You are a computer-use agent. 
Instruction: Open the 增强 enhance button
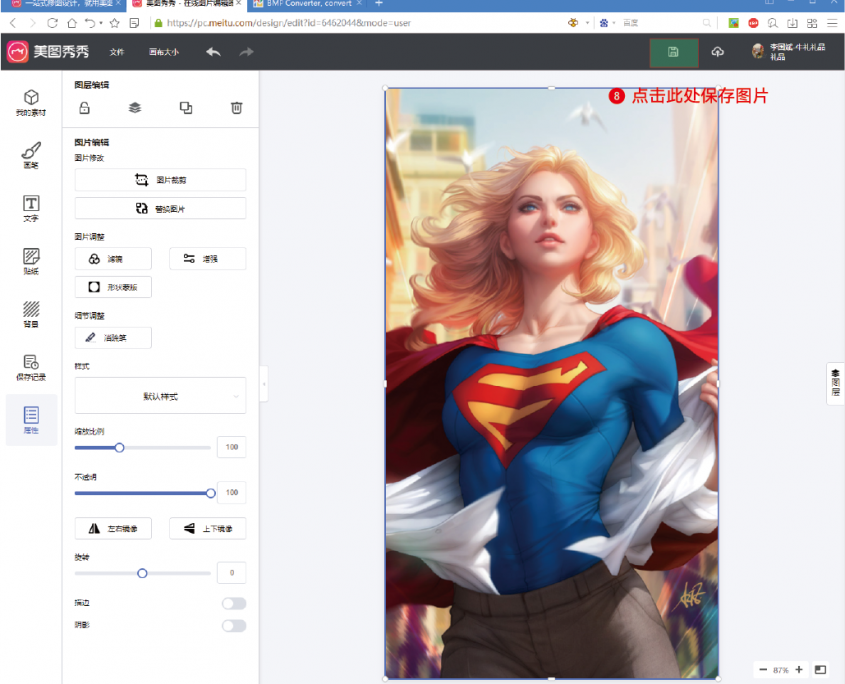(x=207, y=259)
